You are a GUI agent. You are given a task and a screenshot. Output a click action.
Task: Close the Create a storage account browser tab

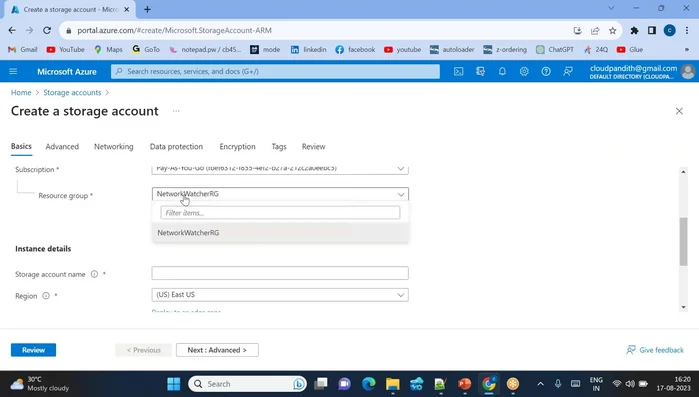[x=127, y=9]
